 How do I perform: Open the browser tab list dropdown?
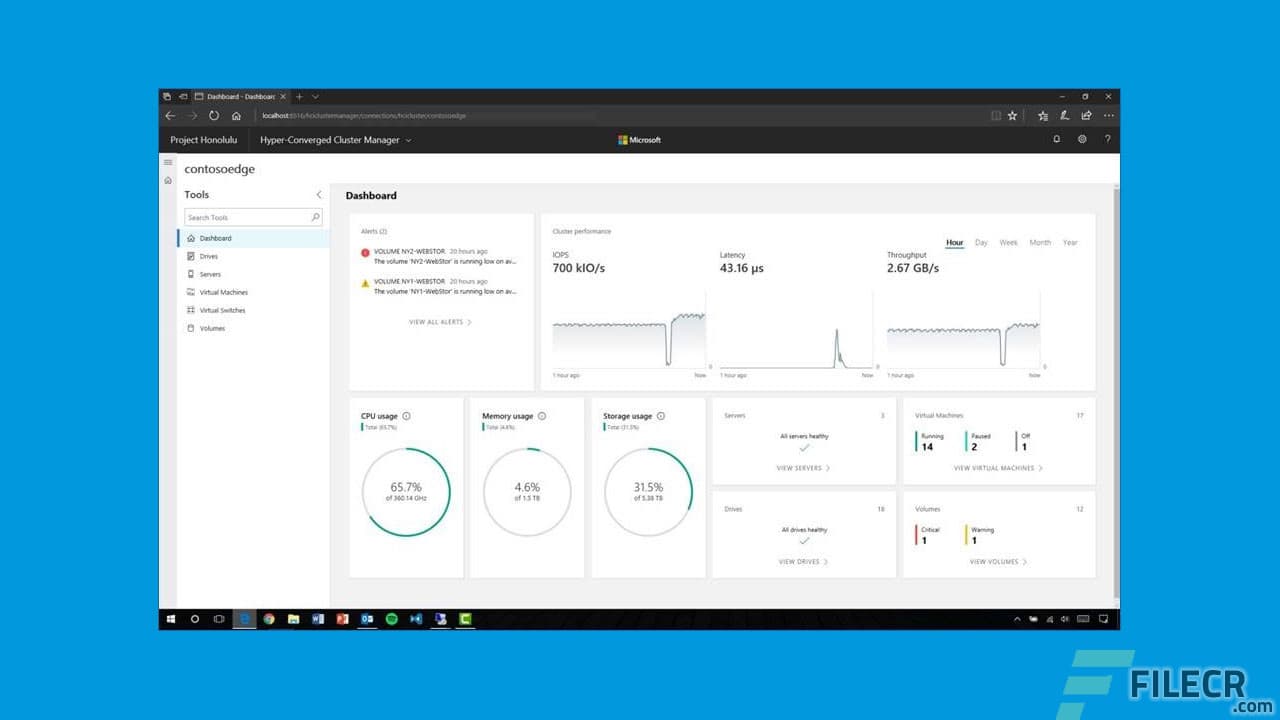pos(315,96)
